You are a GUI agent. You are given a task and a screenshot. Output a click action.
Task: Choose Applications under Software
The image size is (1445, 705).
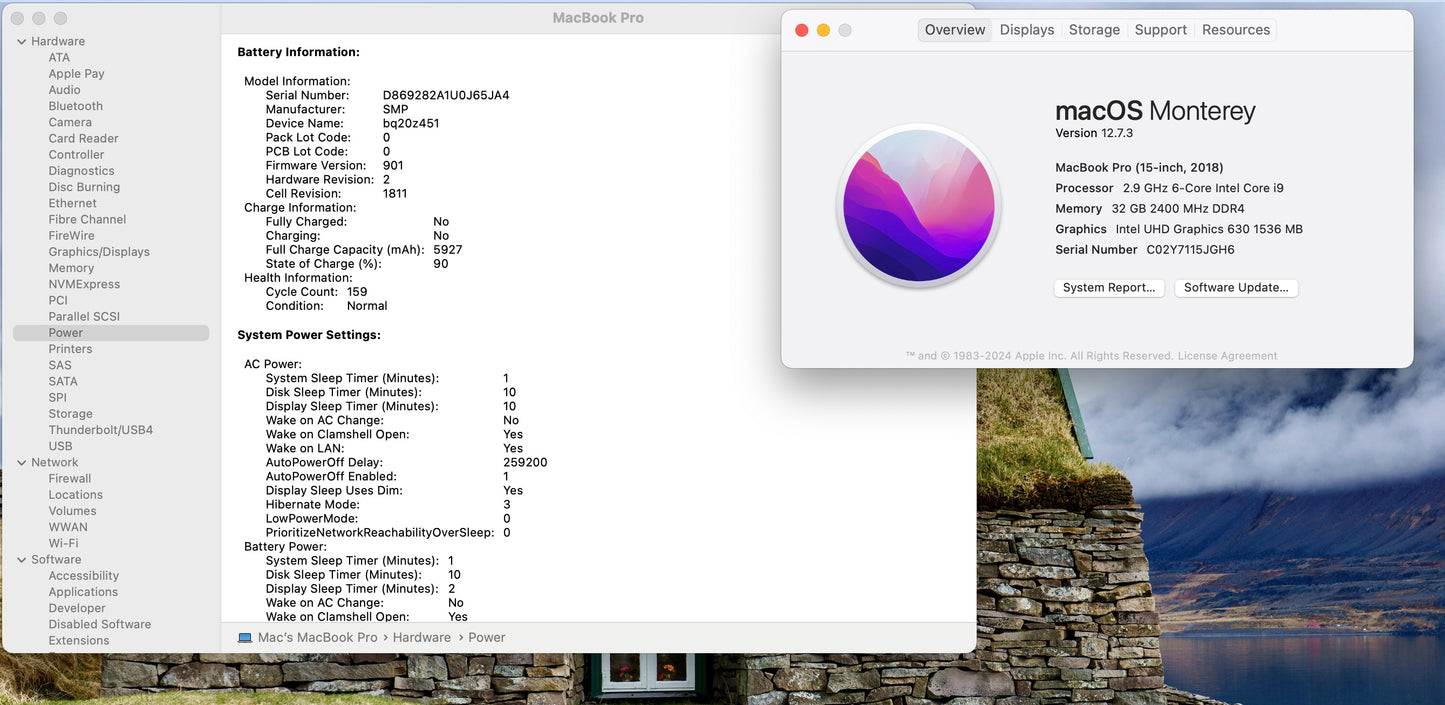pyautogui.click(x=83, y=592)
